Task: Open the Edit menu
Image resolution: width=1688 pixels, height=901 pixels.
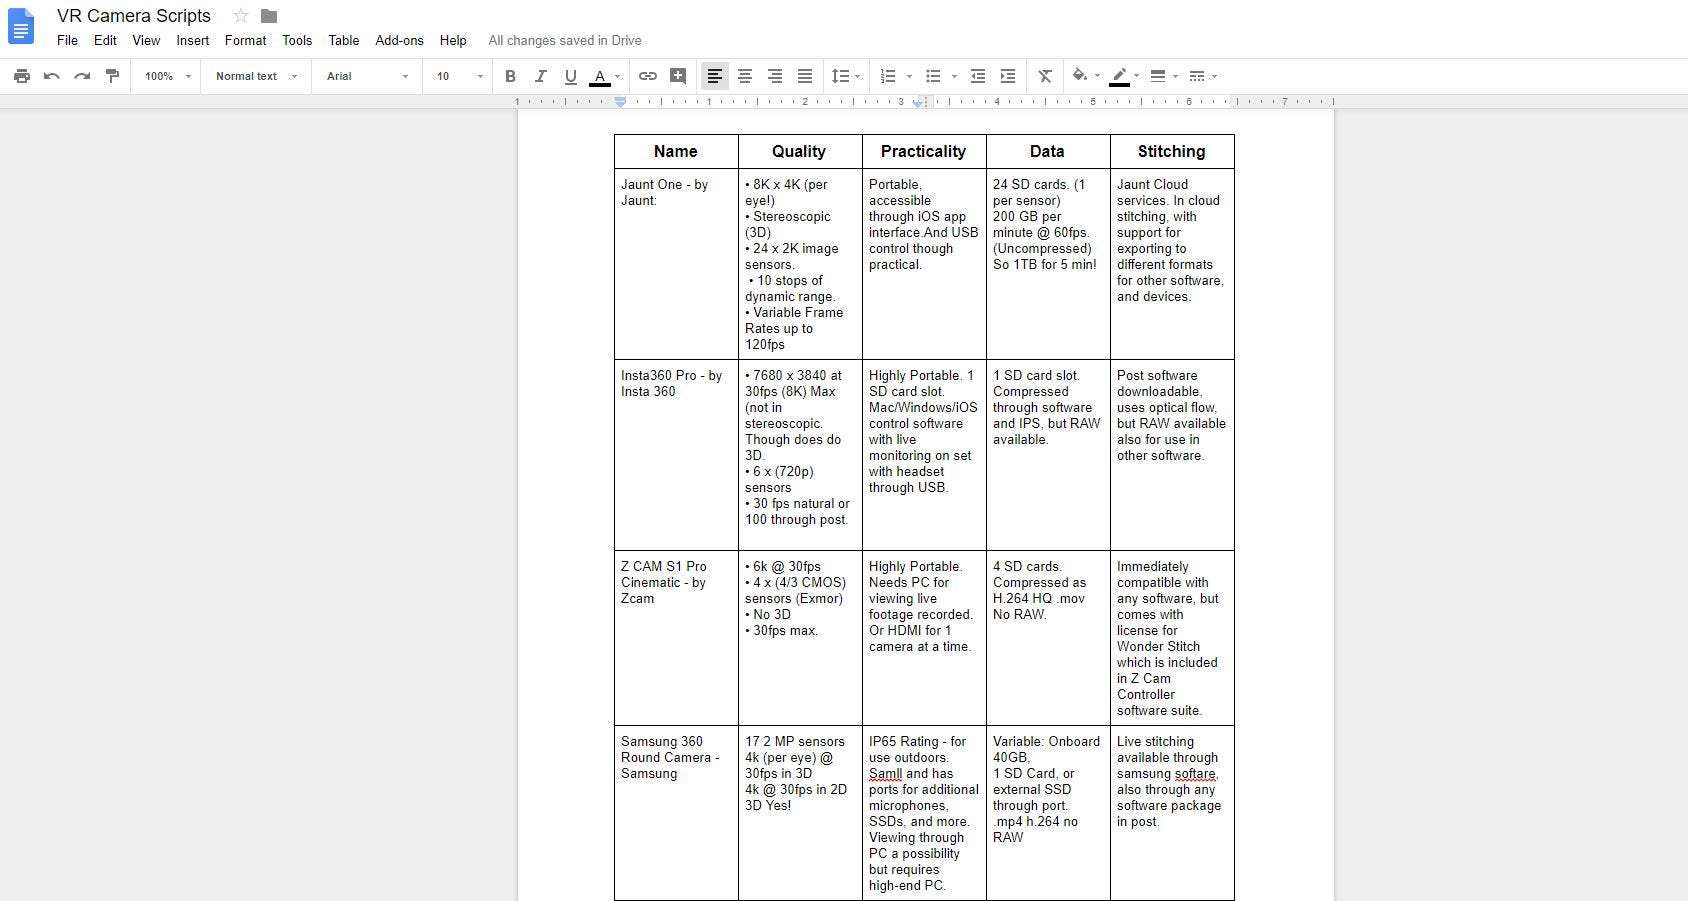Action: pos(105,41)
